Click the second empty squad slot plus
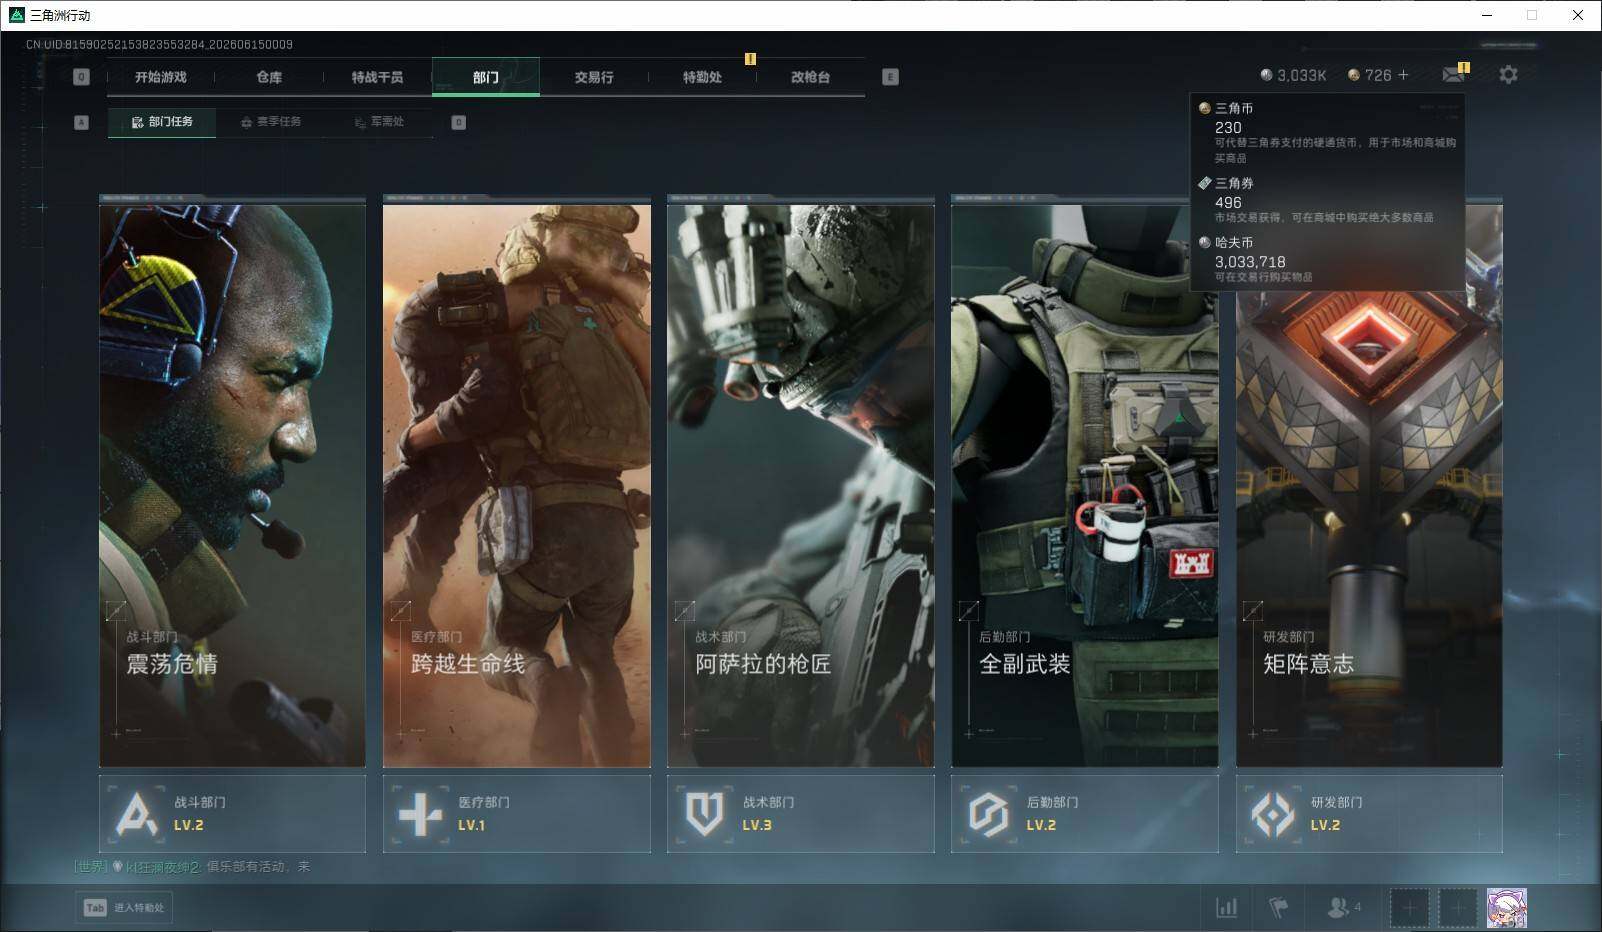 click(x=1457, y=908)
